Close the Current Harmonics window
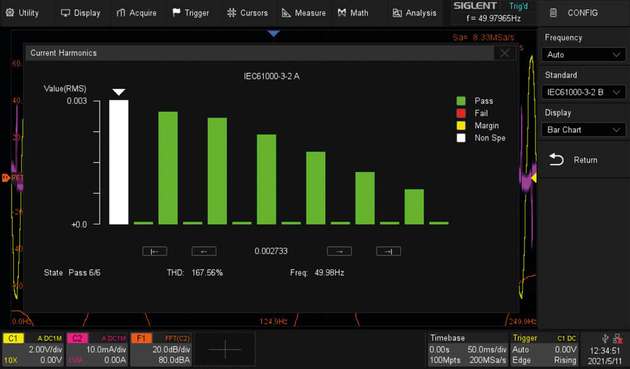630x369 pixels. (505, 53)
